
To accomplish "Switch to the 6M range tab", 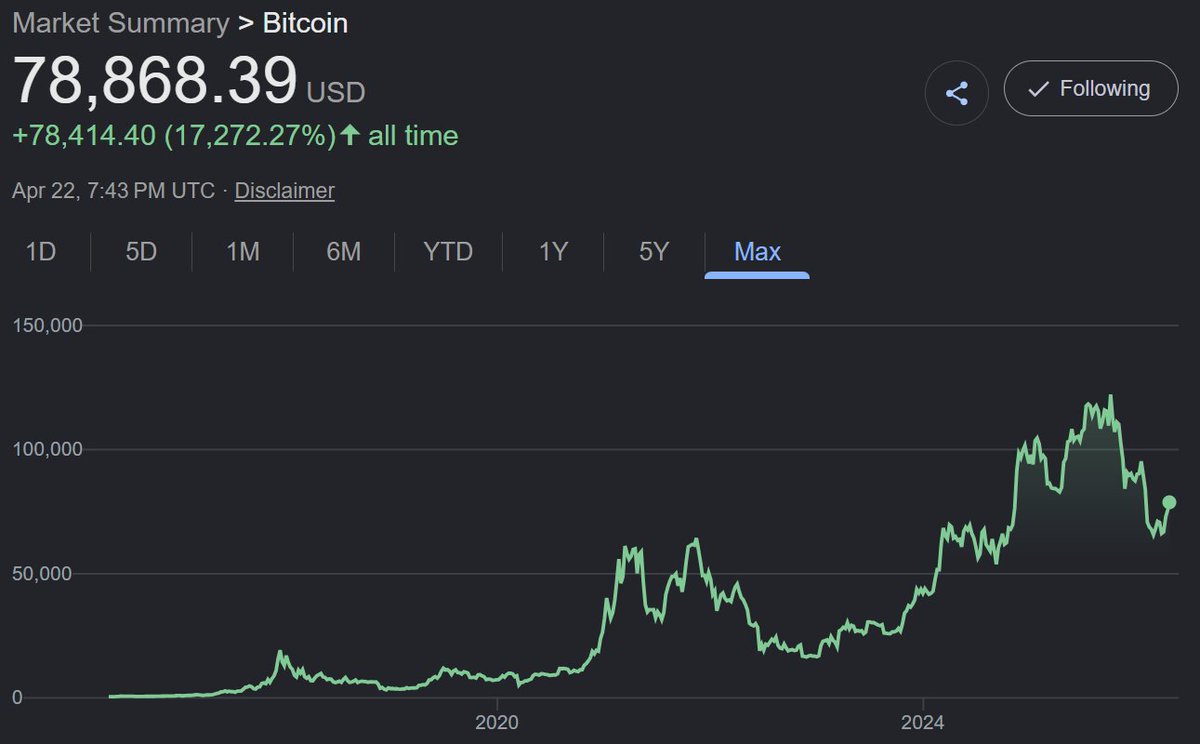I will [x=343, y=252].
